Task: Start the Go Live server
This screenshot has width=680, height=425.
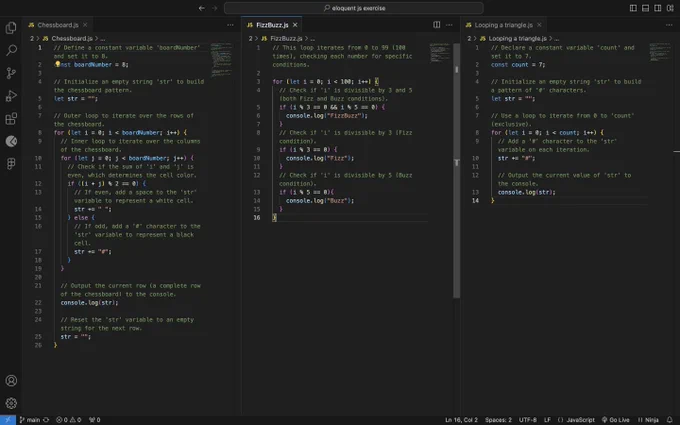Action: pos(615,420)
